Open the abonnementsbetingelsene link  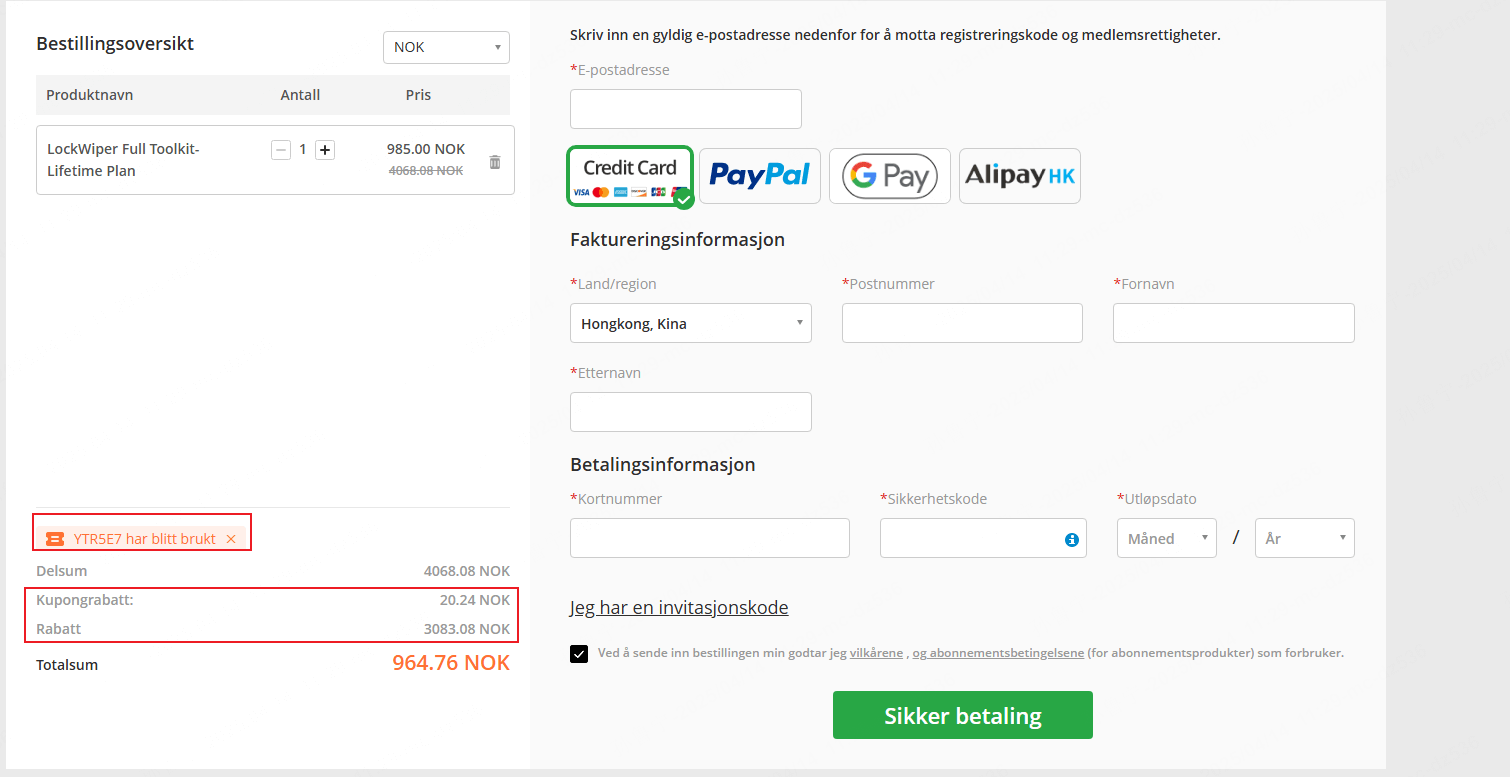coord(998,653)
